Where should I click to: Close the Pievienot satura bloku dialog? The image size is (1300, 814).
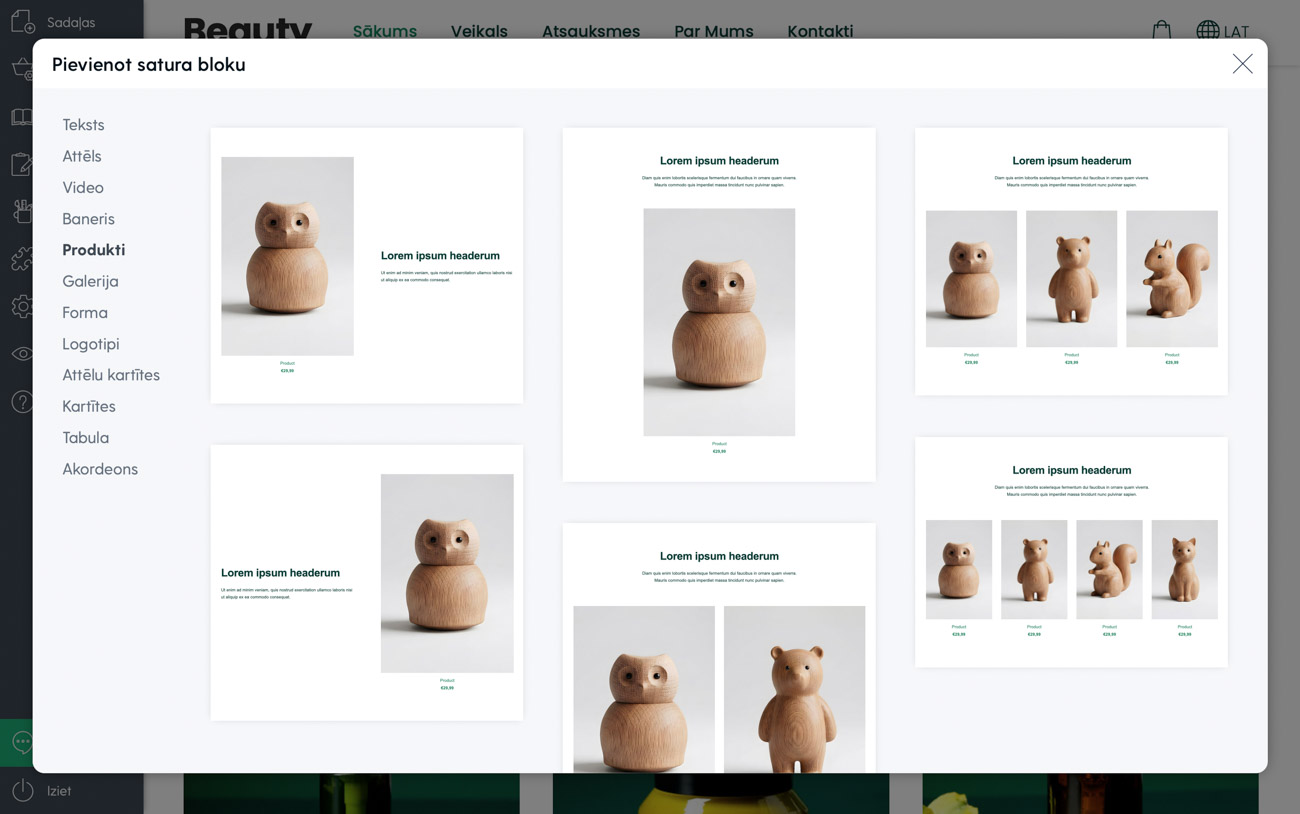[1242, 64]
